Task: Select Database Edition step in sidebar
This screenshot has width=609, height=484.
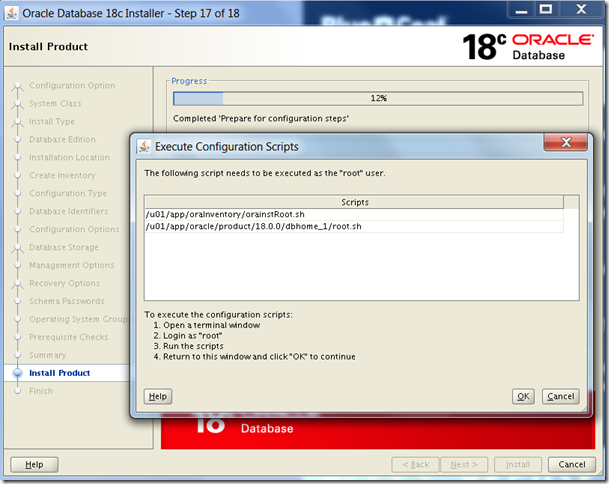Action: click(62, 139)
